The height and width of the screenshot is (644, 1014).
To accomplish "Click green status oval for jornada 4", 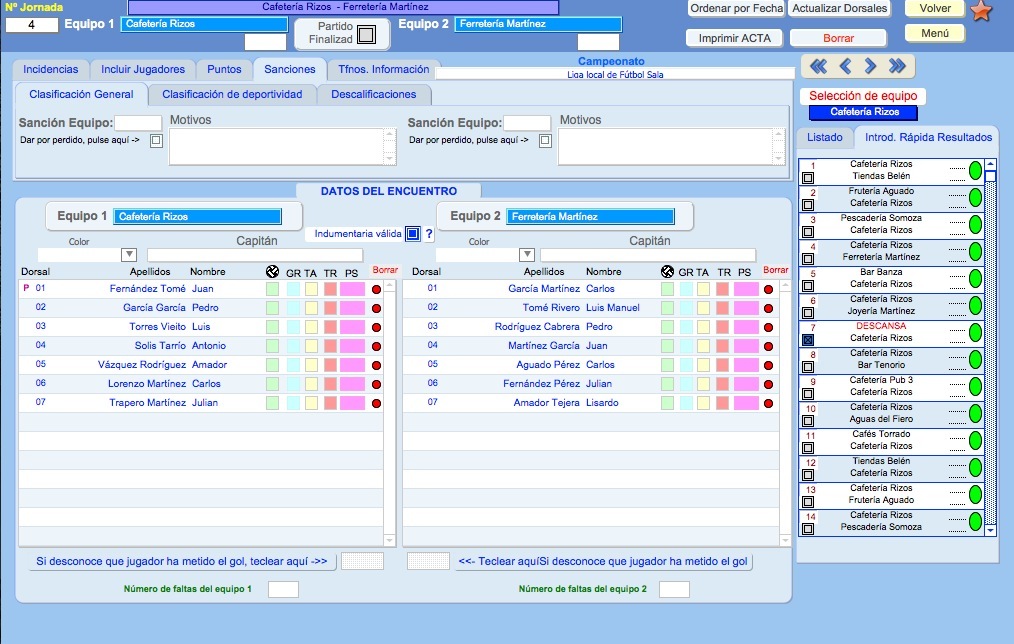I will [975, 252].
